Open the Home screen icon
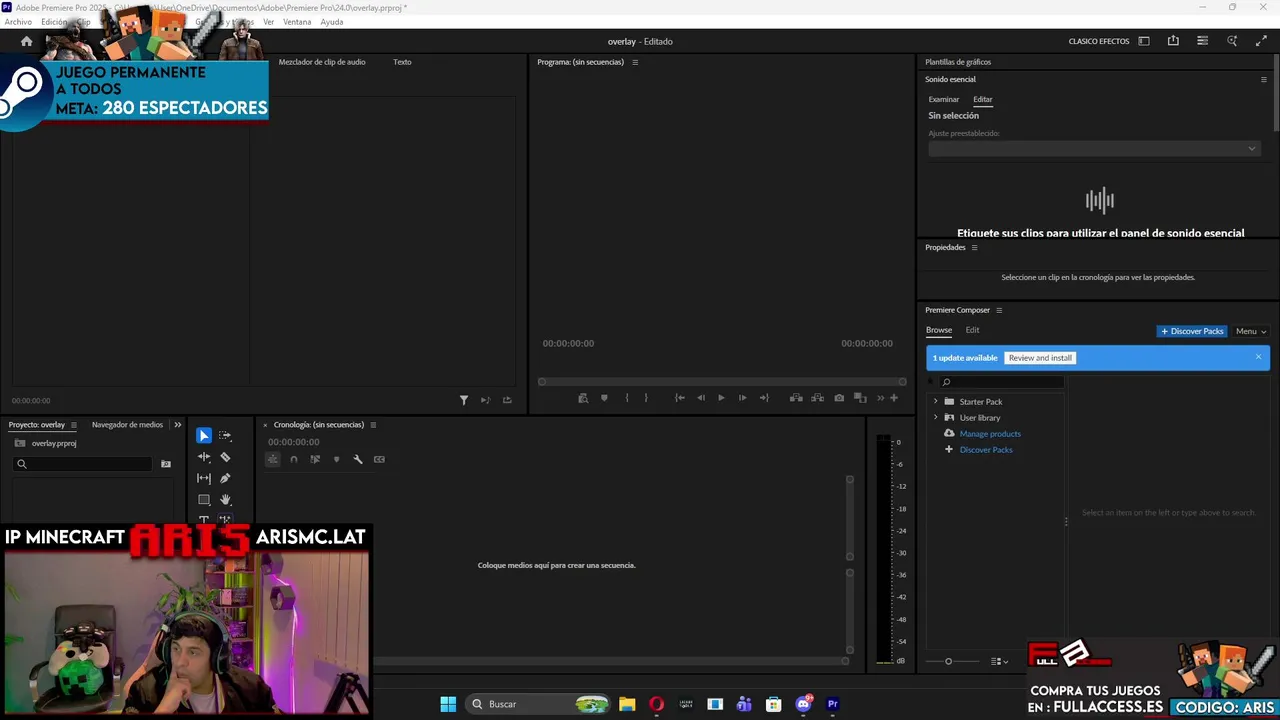Image resolution: width=1280 pixels, height=720 pixels. pyautogui.click(x=27, y=41)
